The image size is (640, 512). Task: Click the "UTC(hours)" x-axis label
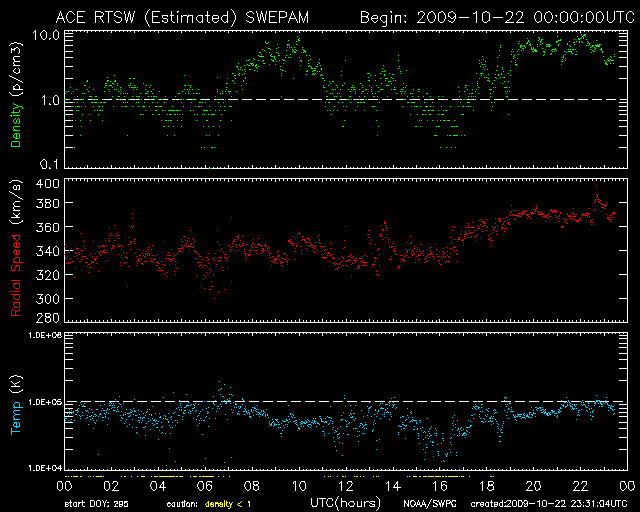pyautogui.click(x=345, y=503)
